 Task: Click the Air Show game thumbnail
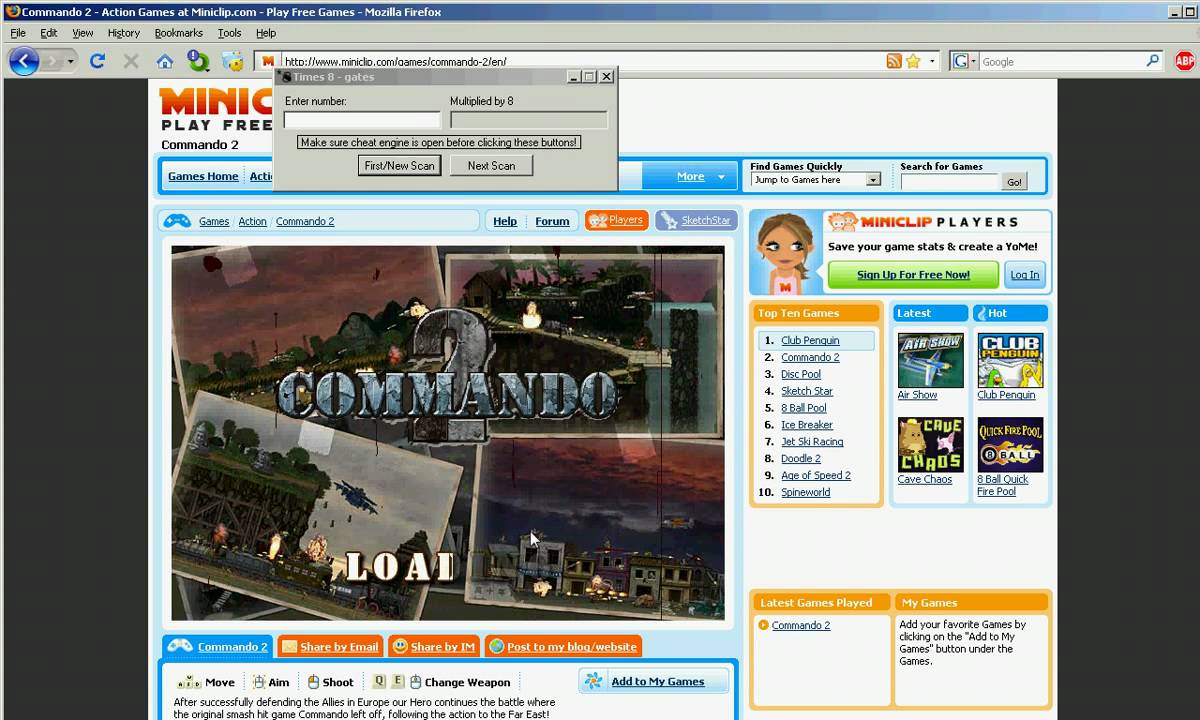coord(931,360)
